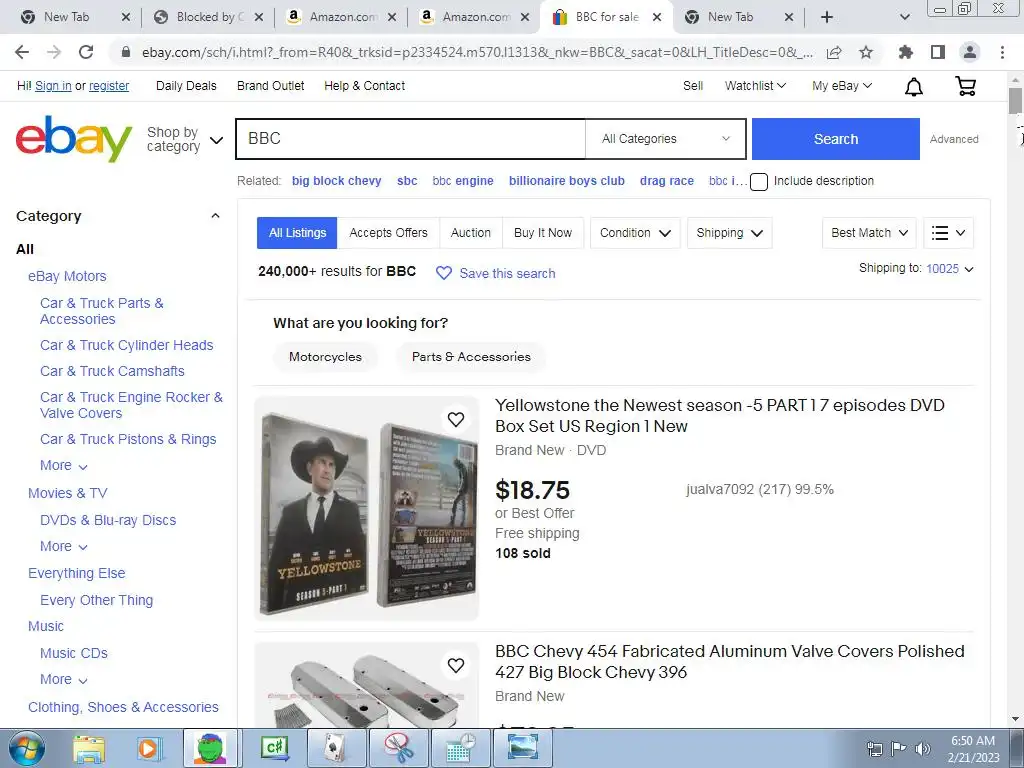This screenshot has height=768, width=1024.
Task: Click the Action Center flag tray icon
Action: coord(899,749)
